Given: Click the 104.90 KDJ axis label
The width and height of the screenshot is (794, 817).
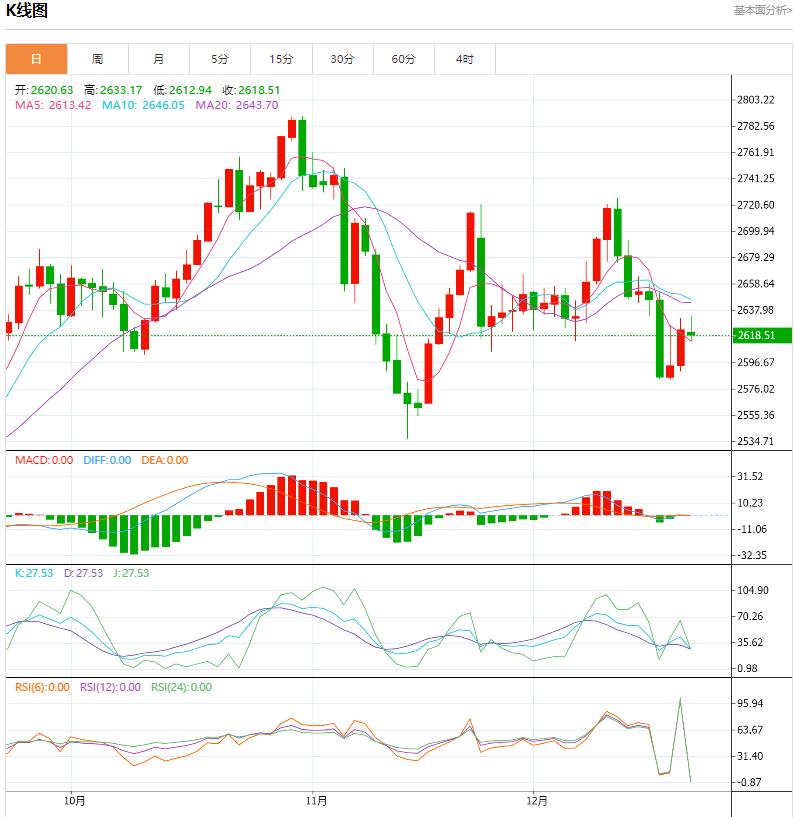Looking at the screenshot, I should click(753, 590).
